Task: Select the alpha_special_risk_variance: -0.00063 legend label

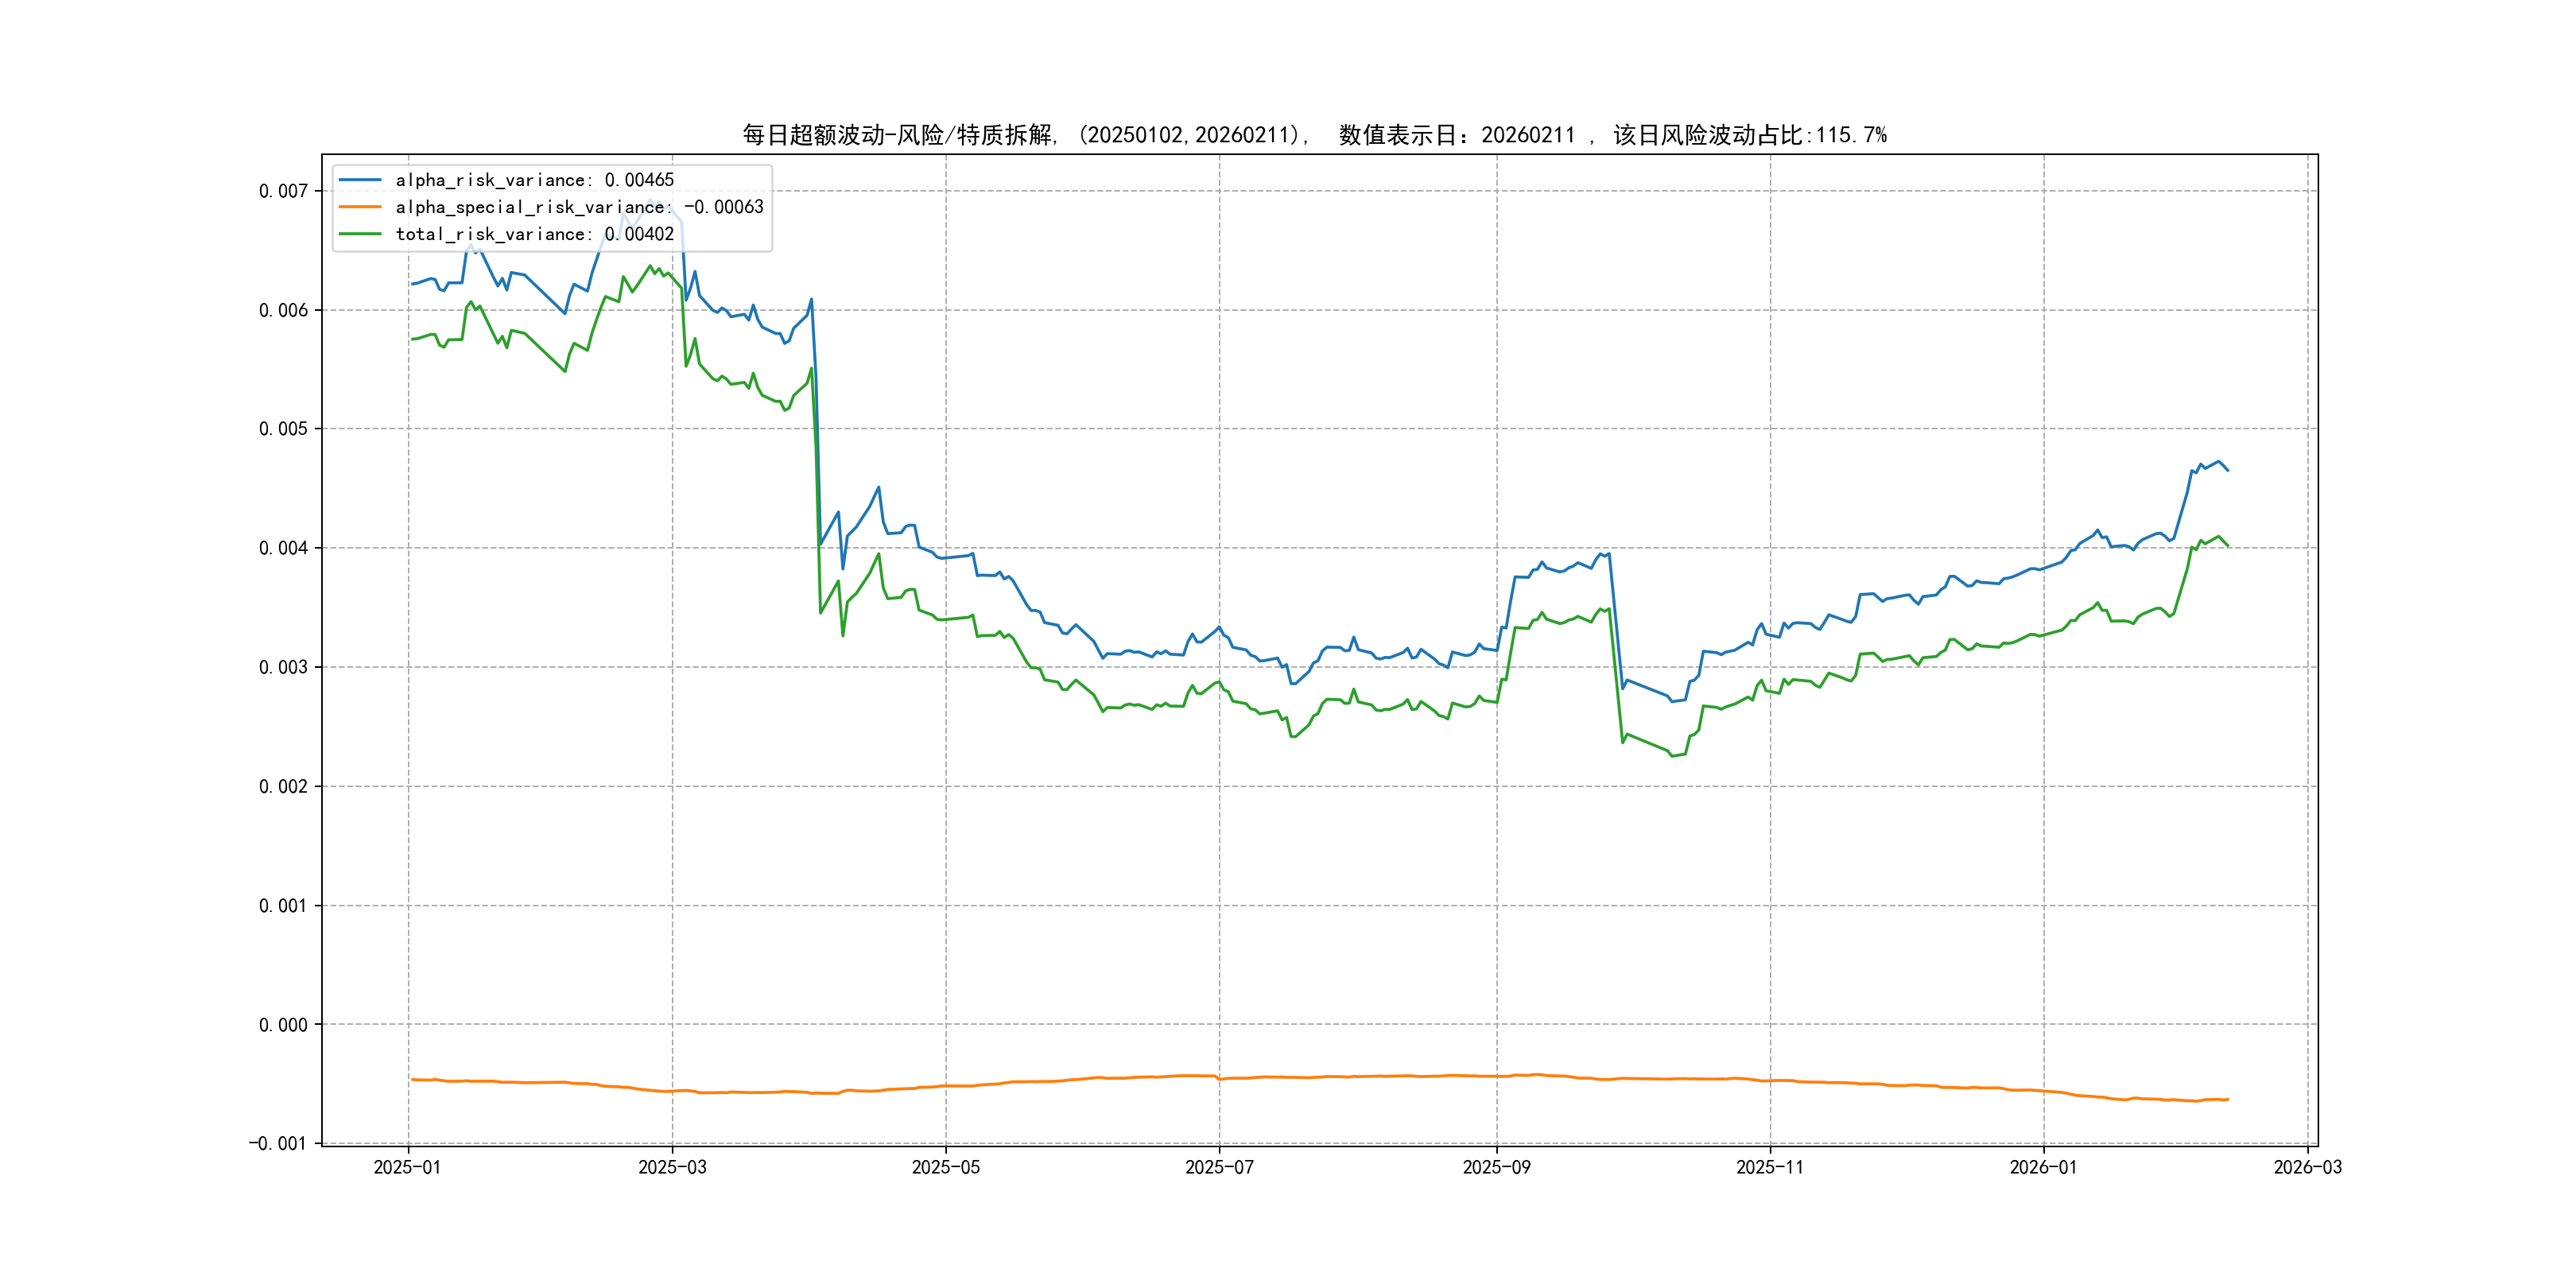Action: [x=579, y=207]
